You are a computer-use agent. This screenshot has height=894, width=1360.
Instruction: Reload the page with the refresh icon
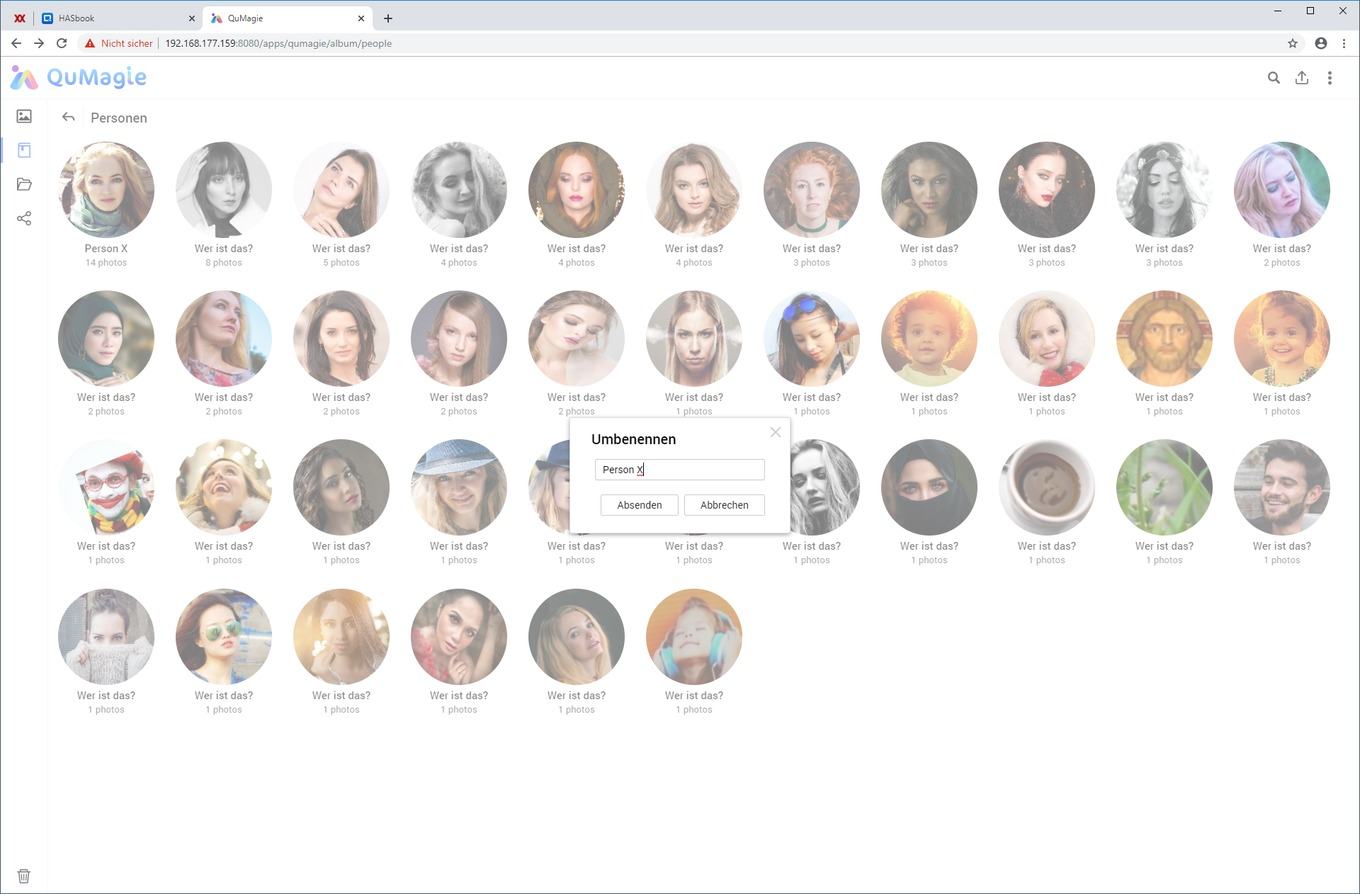click(61, 43)
